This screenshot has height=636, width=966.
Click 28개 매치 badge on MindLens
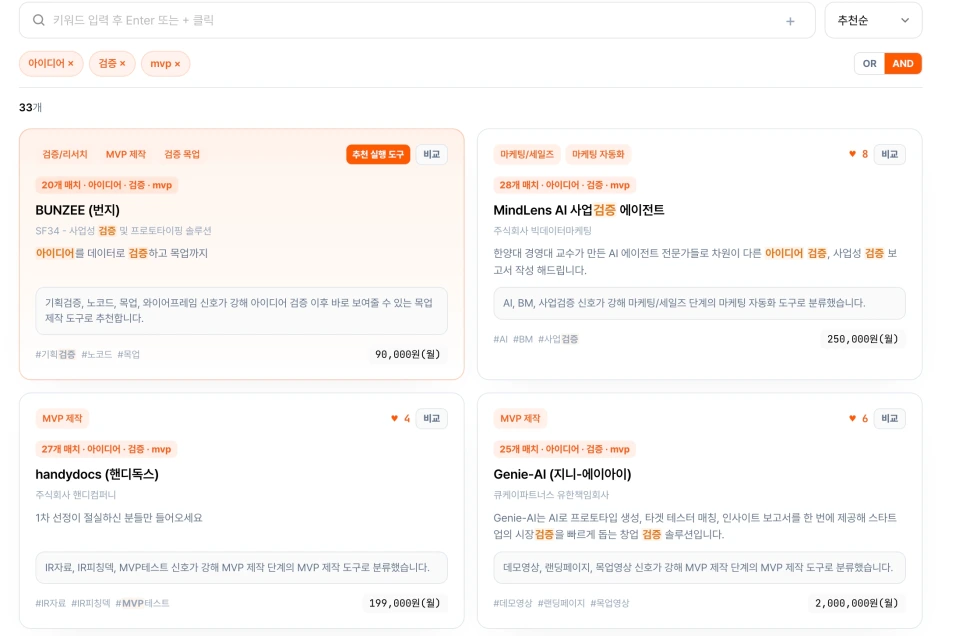564,185
